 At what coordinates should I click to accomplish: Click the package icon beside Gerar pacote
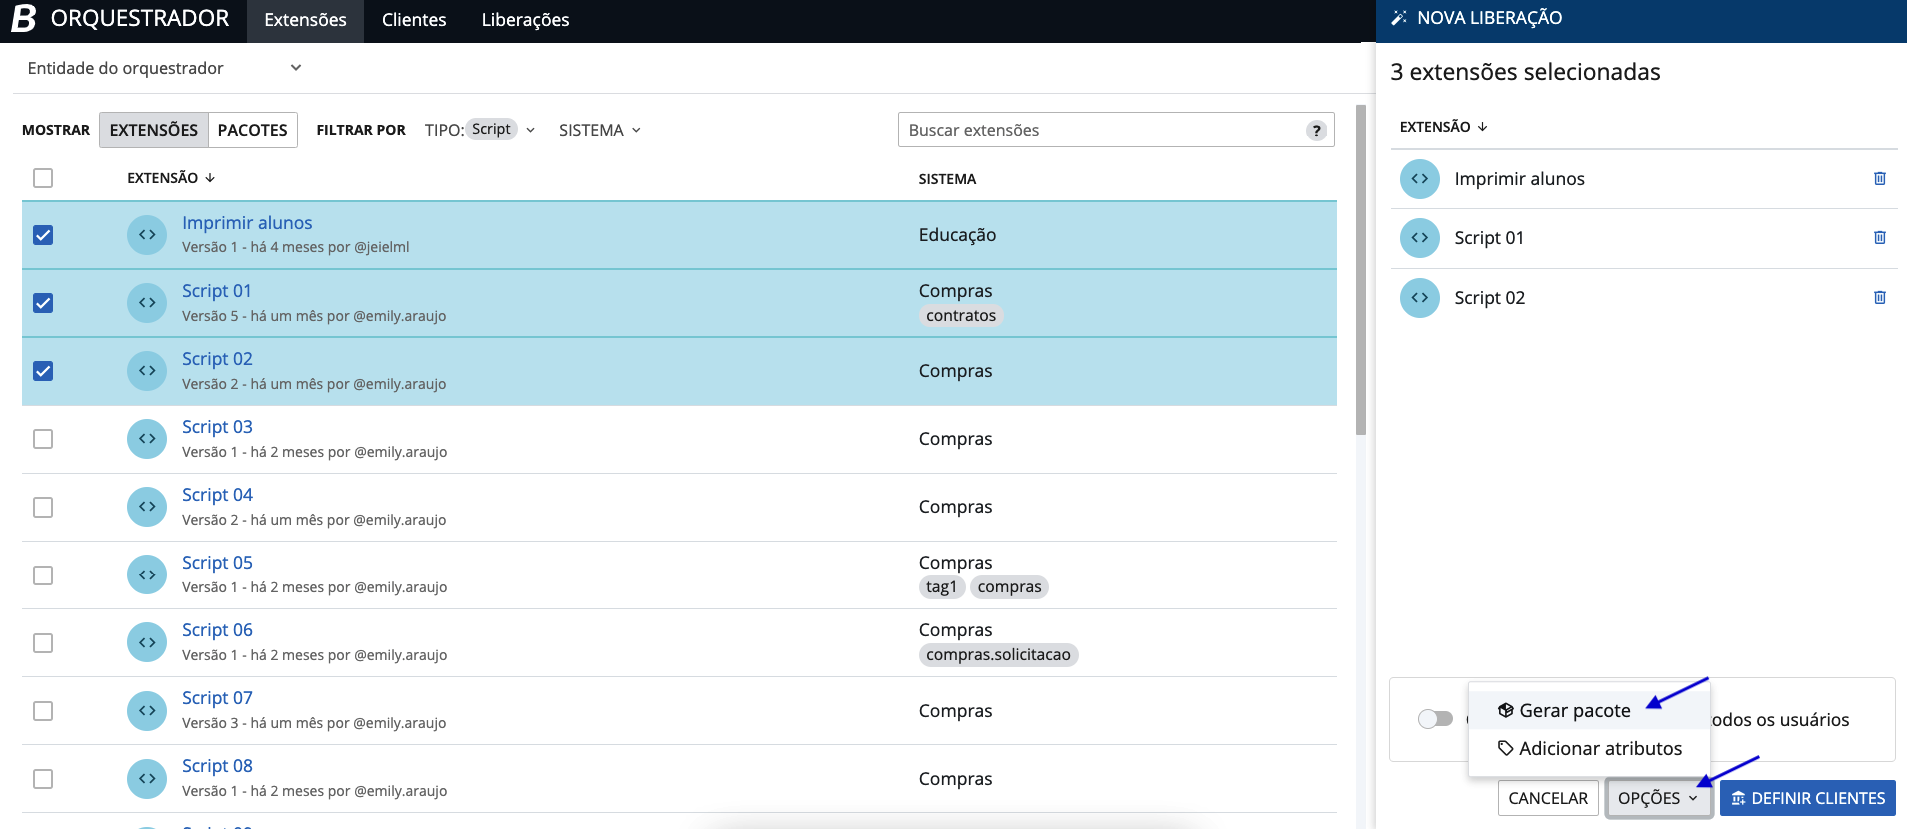(x=1505, y=710)
